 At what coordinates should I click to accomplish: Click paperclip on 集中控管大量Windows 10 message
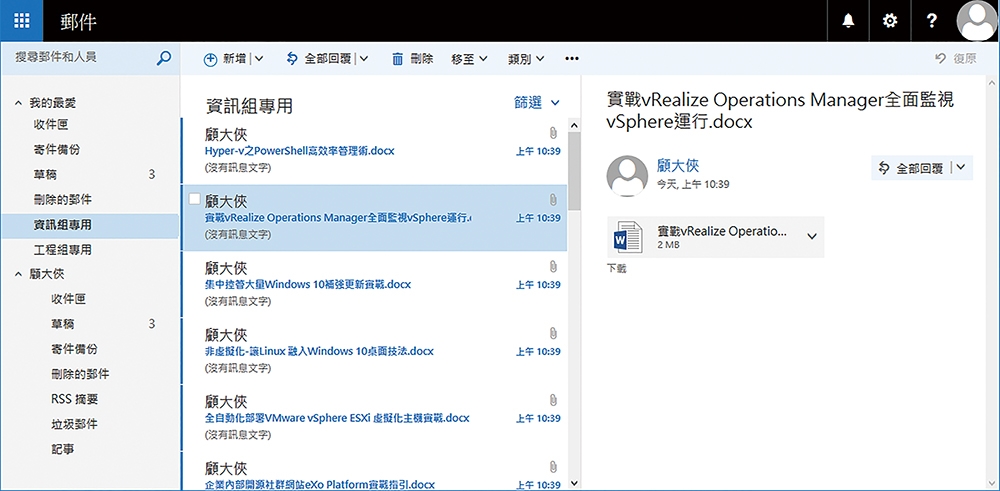click(x=553, y=266)
